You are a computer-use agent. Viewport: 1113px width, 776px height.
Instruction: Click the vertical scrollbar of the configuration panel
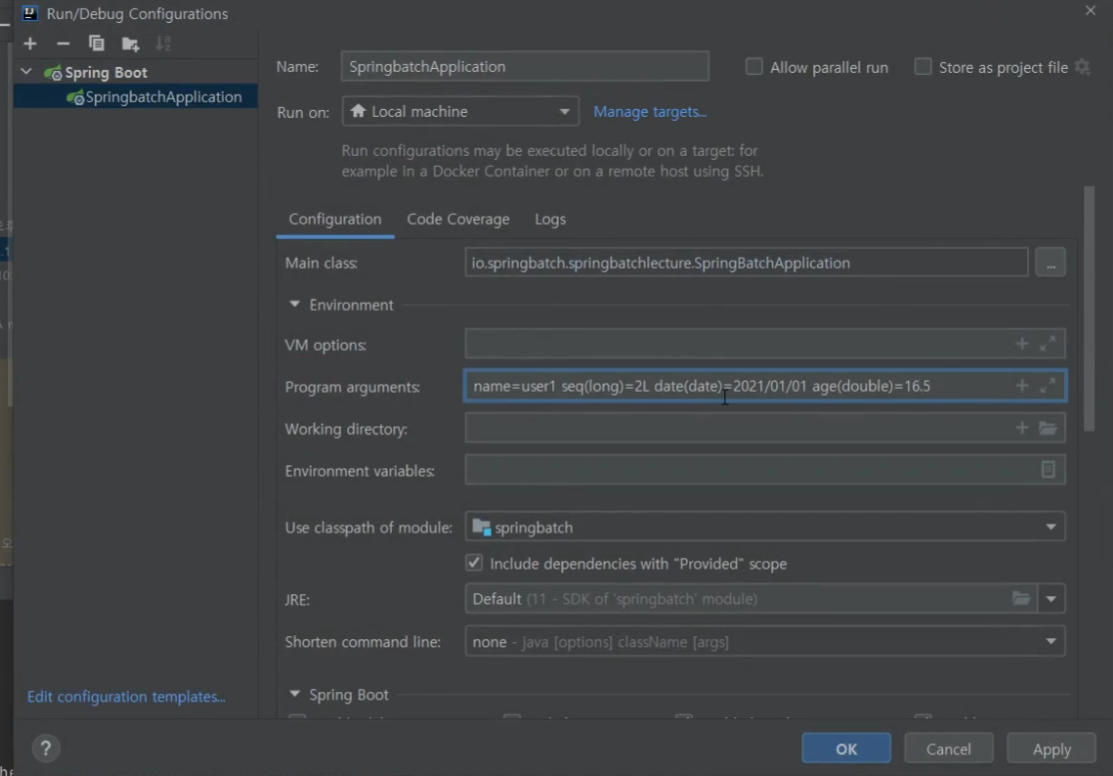tap(1089, 309)
